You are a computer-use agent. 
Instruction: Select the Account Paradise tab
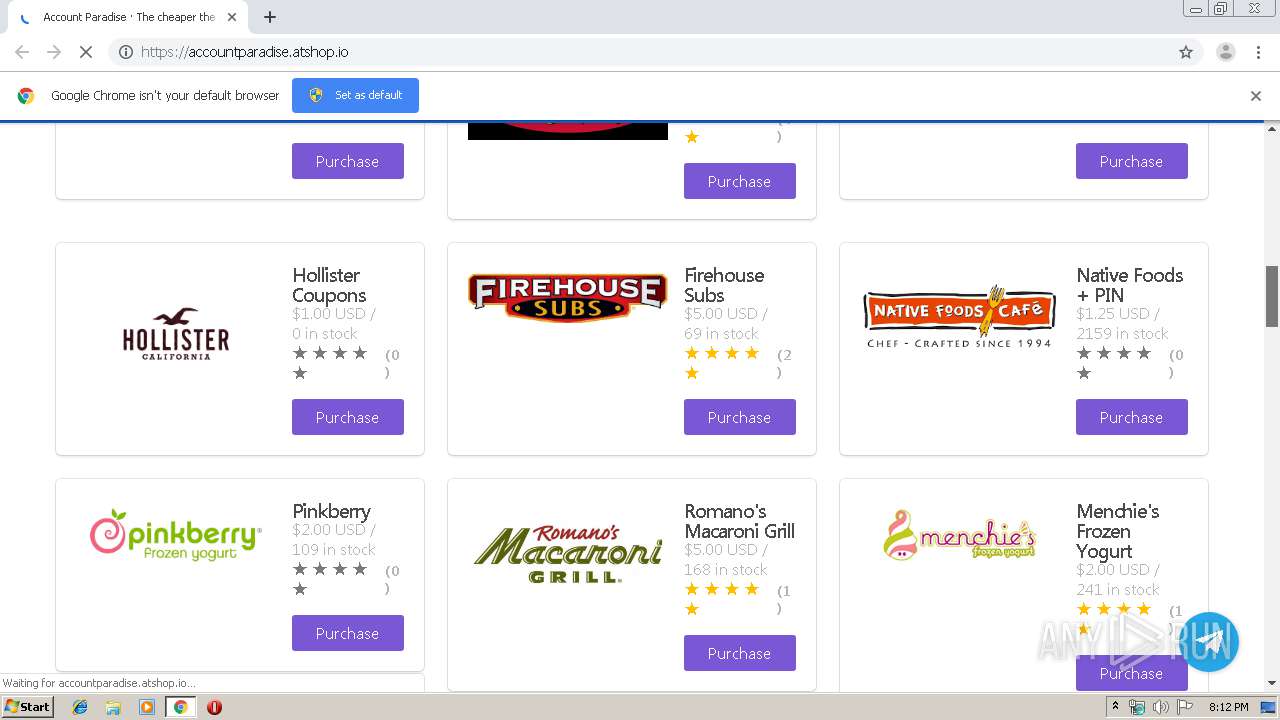(127, 17)
